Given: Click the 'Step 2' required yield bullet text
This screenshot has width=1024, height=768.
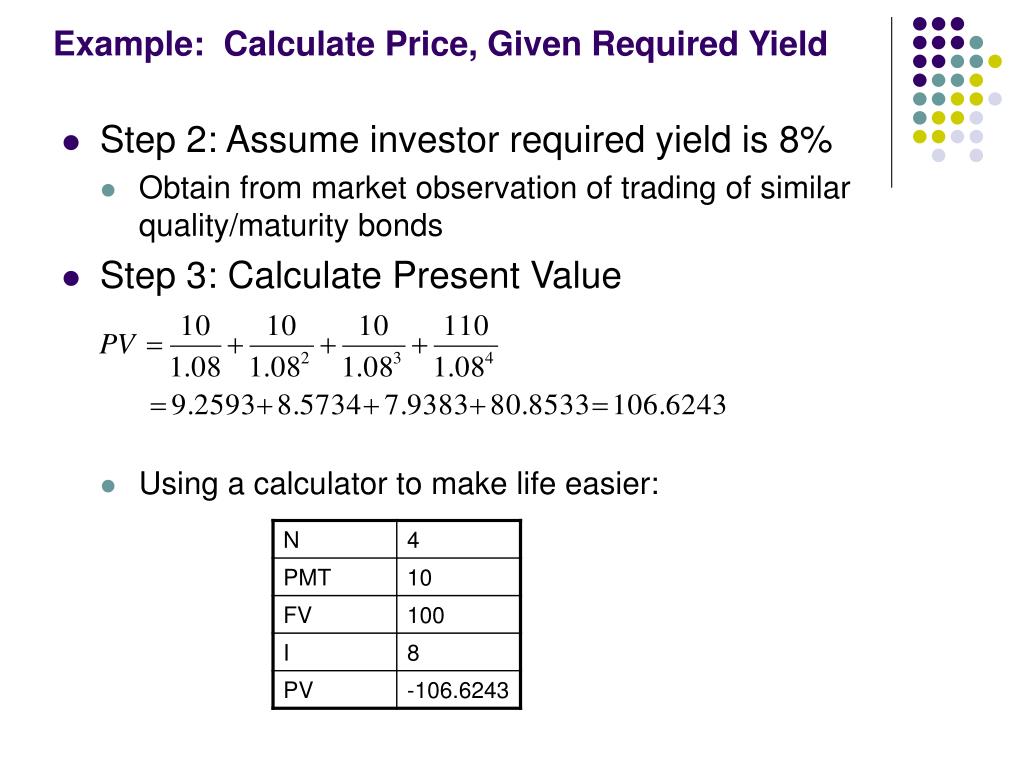Looking at the screenshot, I should pos(466,141).
